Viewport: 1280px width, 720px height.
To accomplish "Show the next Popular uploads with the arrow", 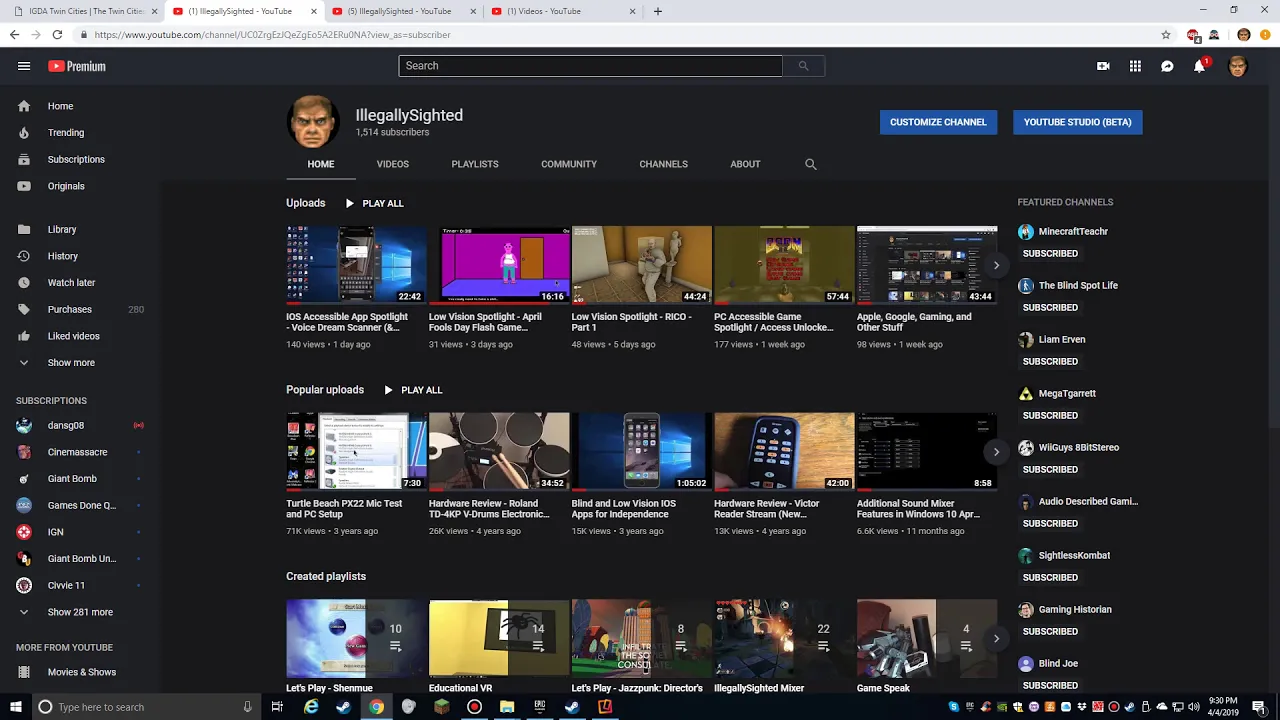I will pos(996,452).
